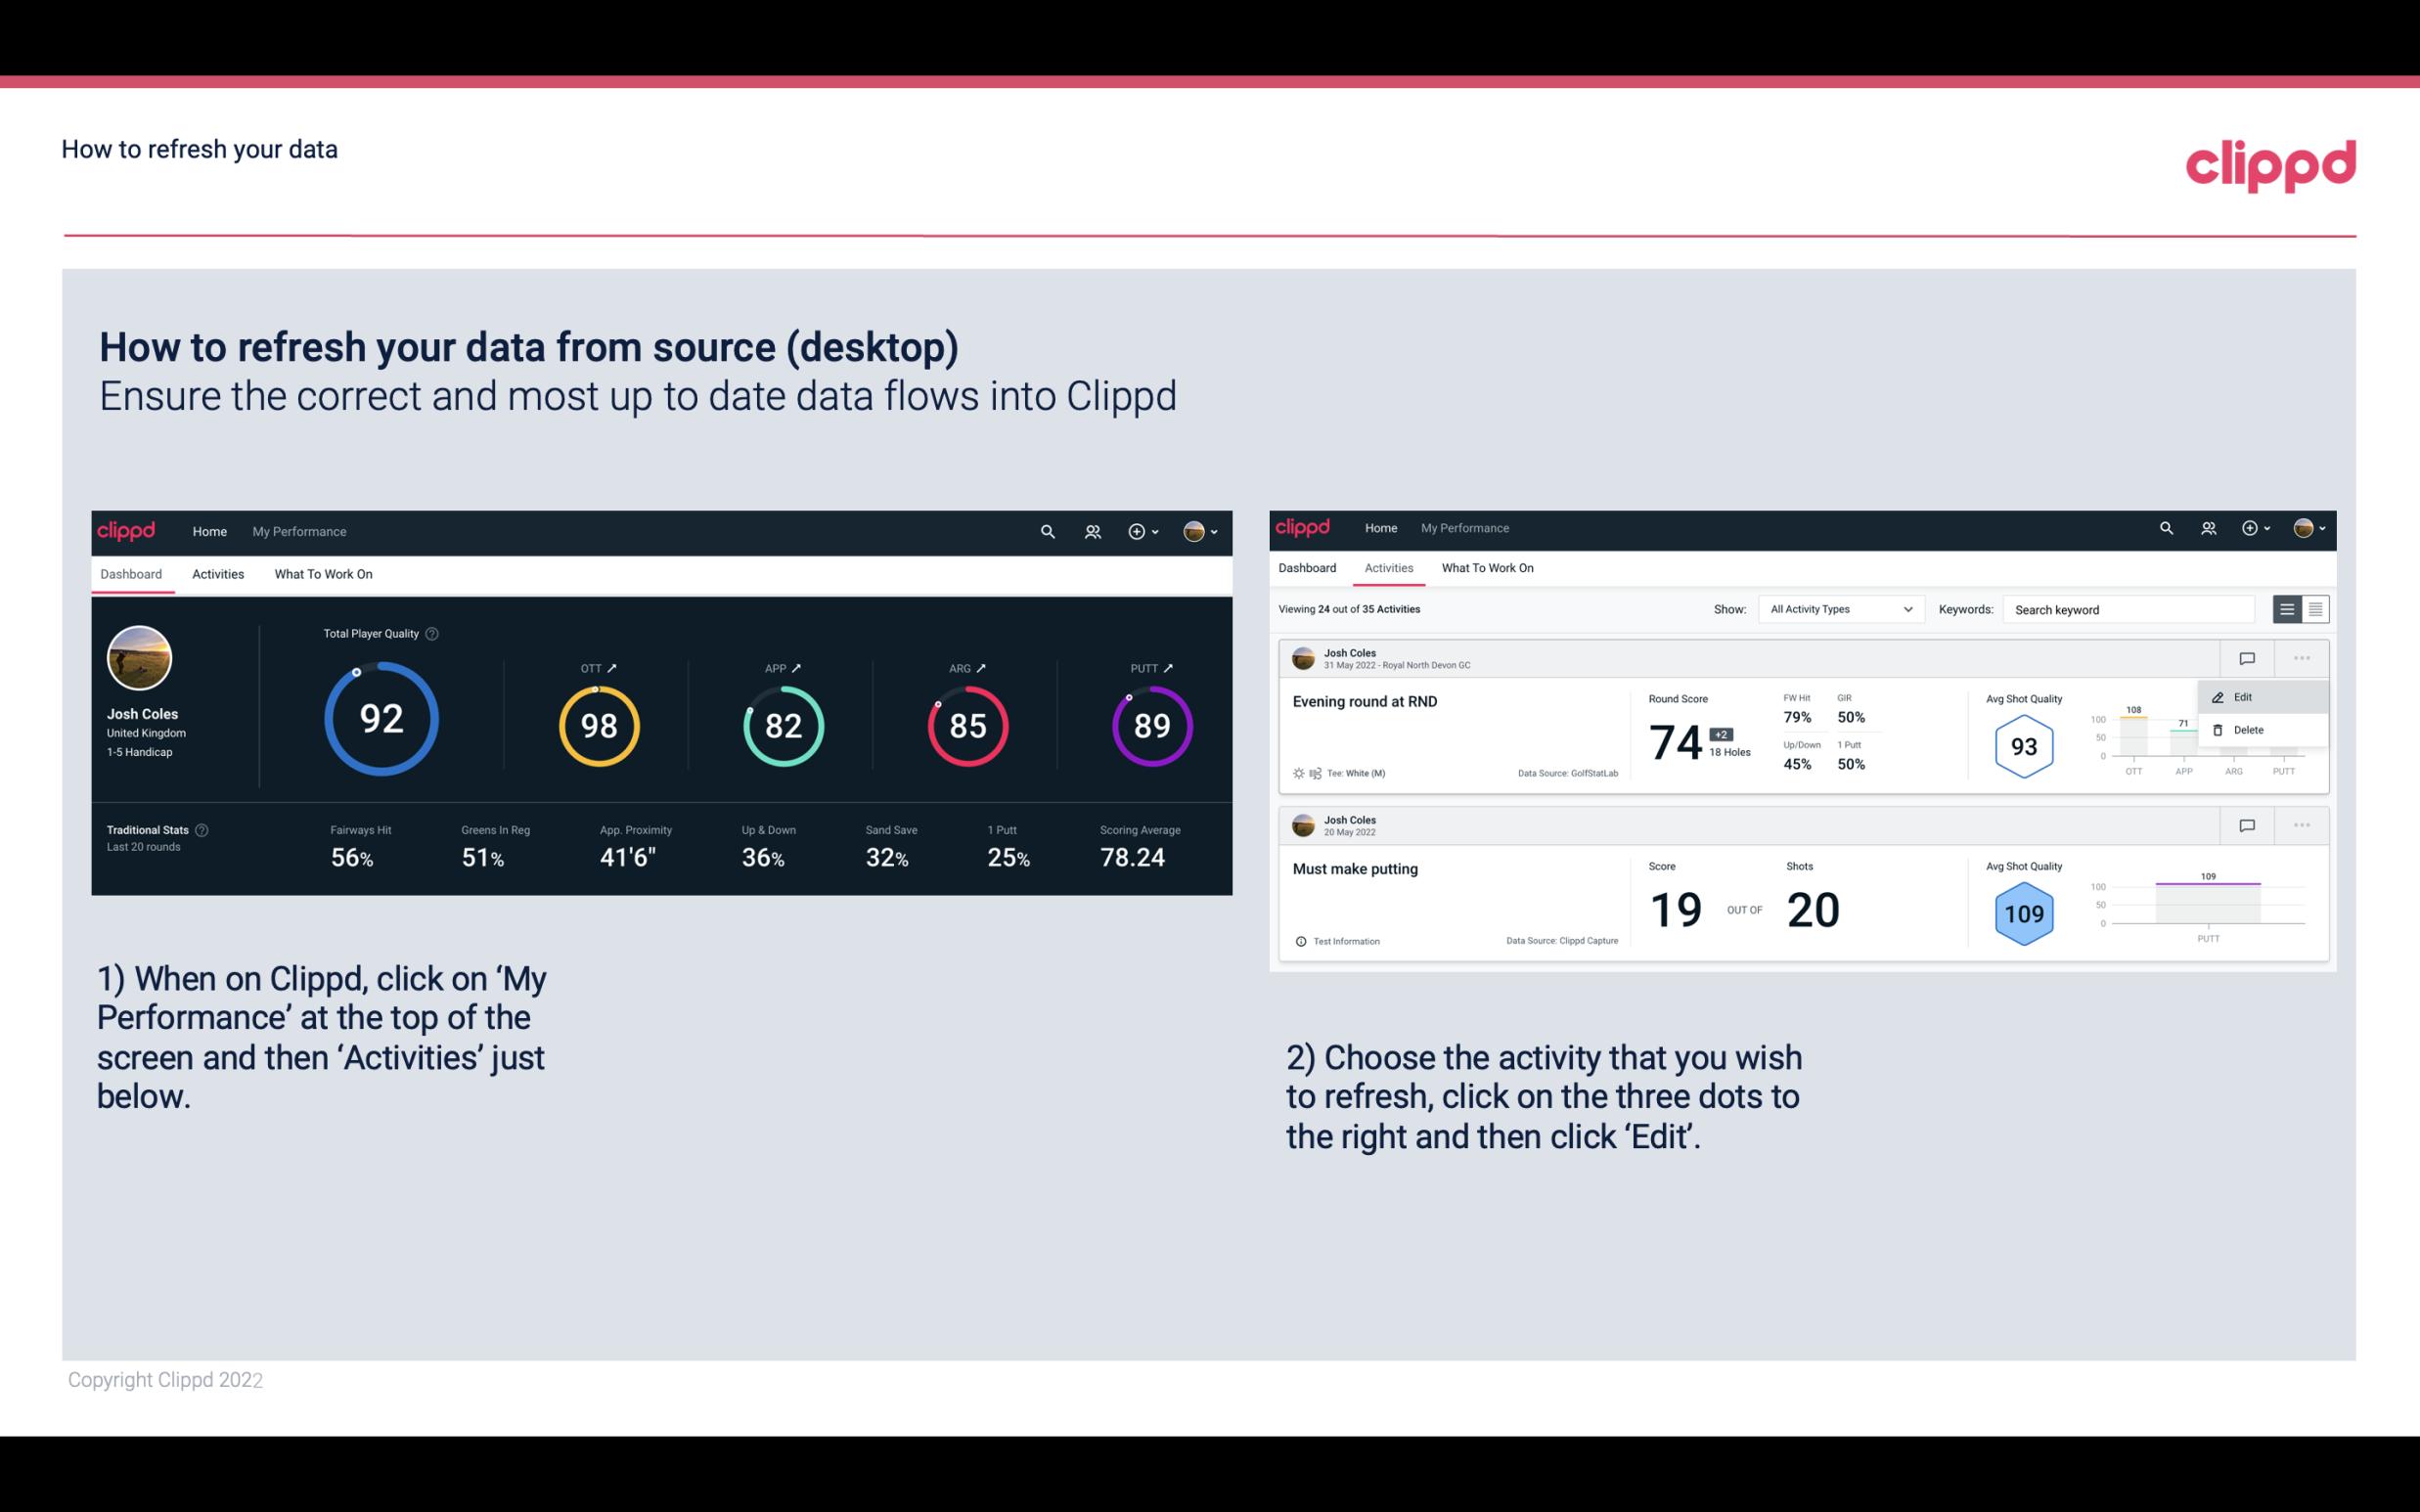2420x1512 pixels.
Task: Click the search icon in navigation bar
Action: (1047, 529)
